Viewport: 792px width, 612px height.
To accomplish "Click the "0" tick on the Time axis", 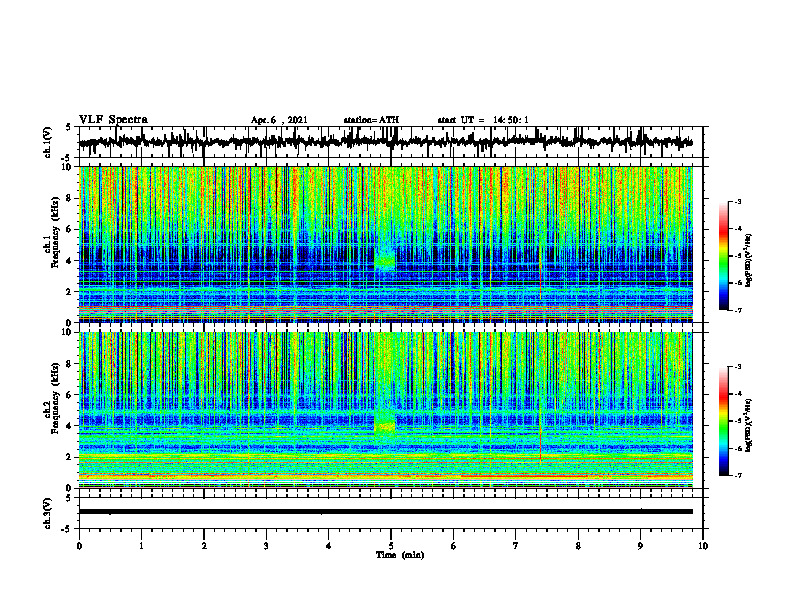I will click(x=79, y=546).
